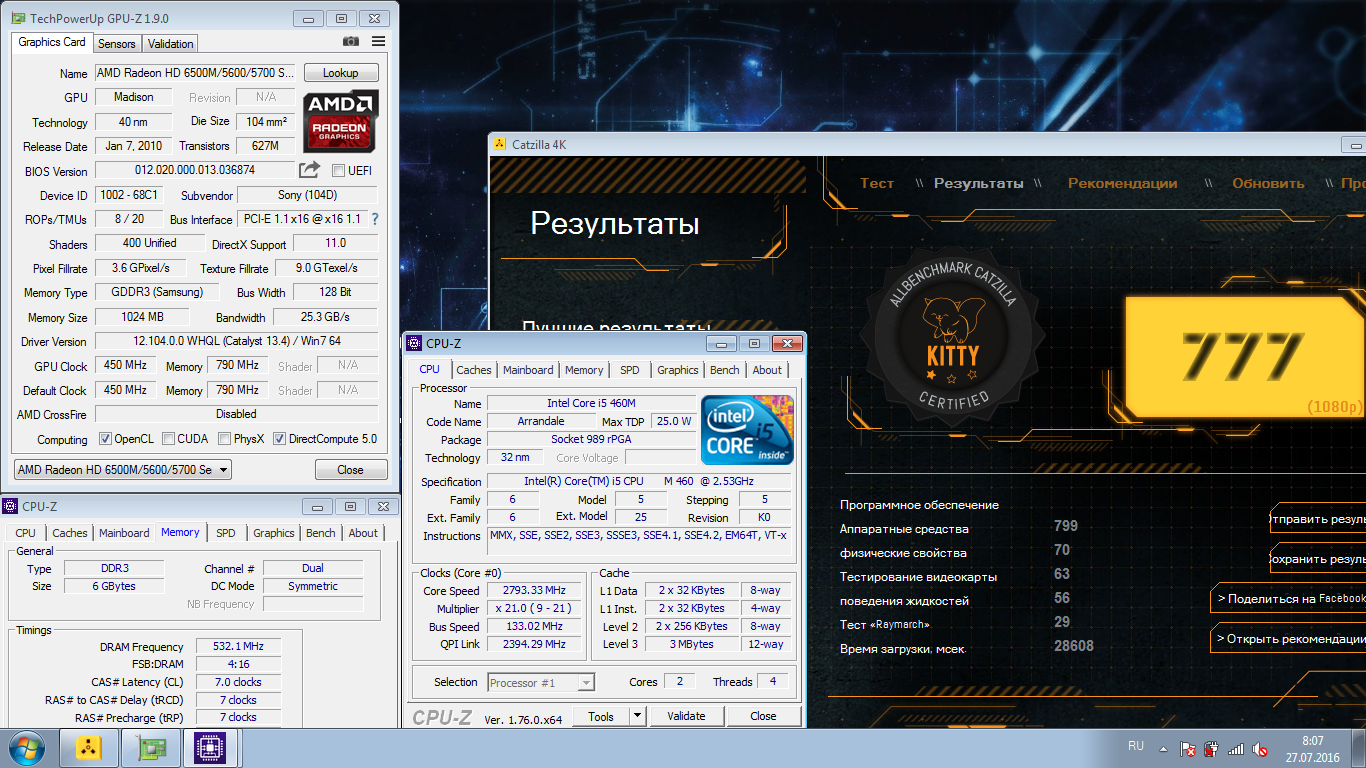The image size is (1366, 768).
Task: Toggle the DirectCompute 5.0 checkbox
Action: click(280, 439)
